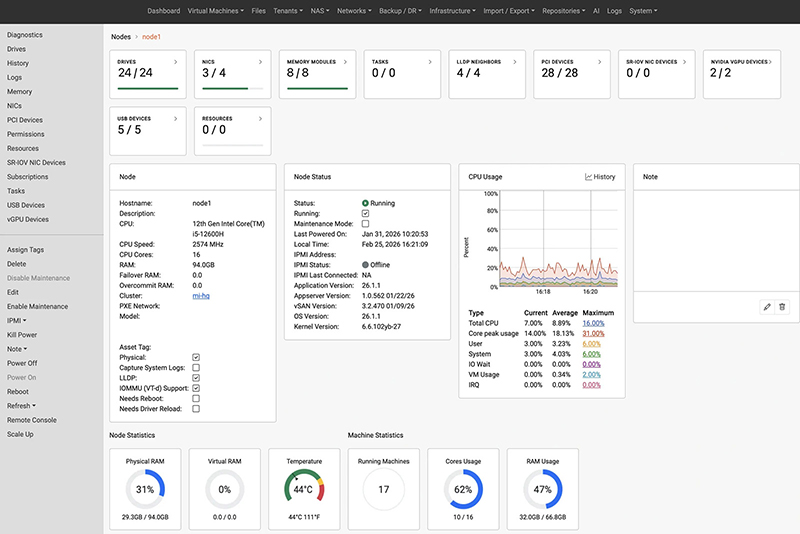
Task: Click the PCI Devices card arrow icon
Action: pyautogui.click(x=599, y=62)
